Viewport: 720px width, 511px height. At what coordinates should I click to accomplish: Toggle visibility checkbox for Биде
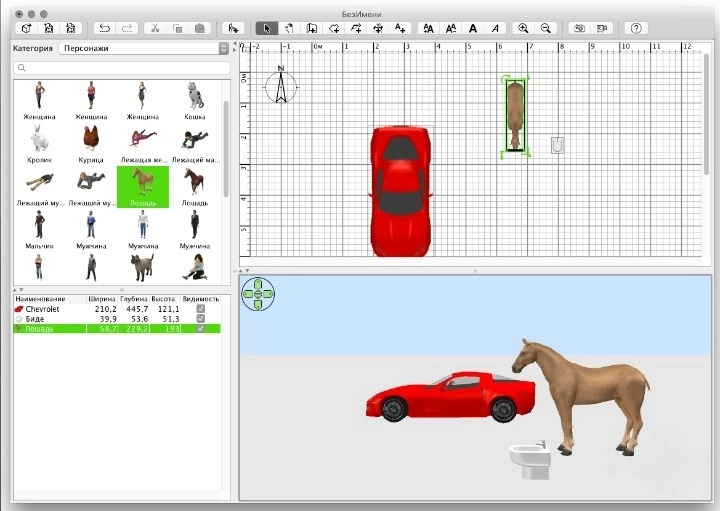[201, 319]
